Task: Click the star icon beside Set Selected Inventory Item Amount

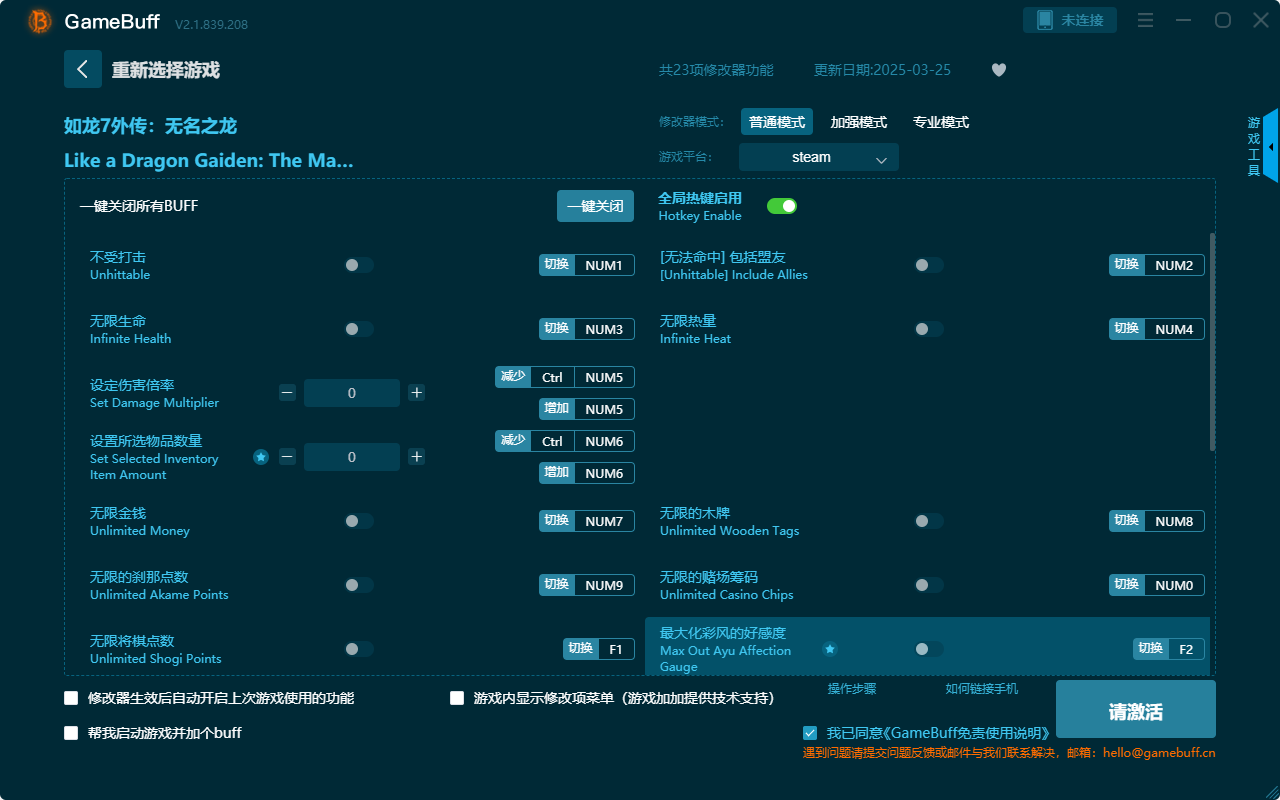Action: [x=261, y=457]
